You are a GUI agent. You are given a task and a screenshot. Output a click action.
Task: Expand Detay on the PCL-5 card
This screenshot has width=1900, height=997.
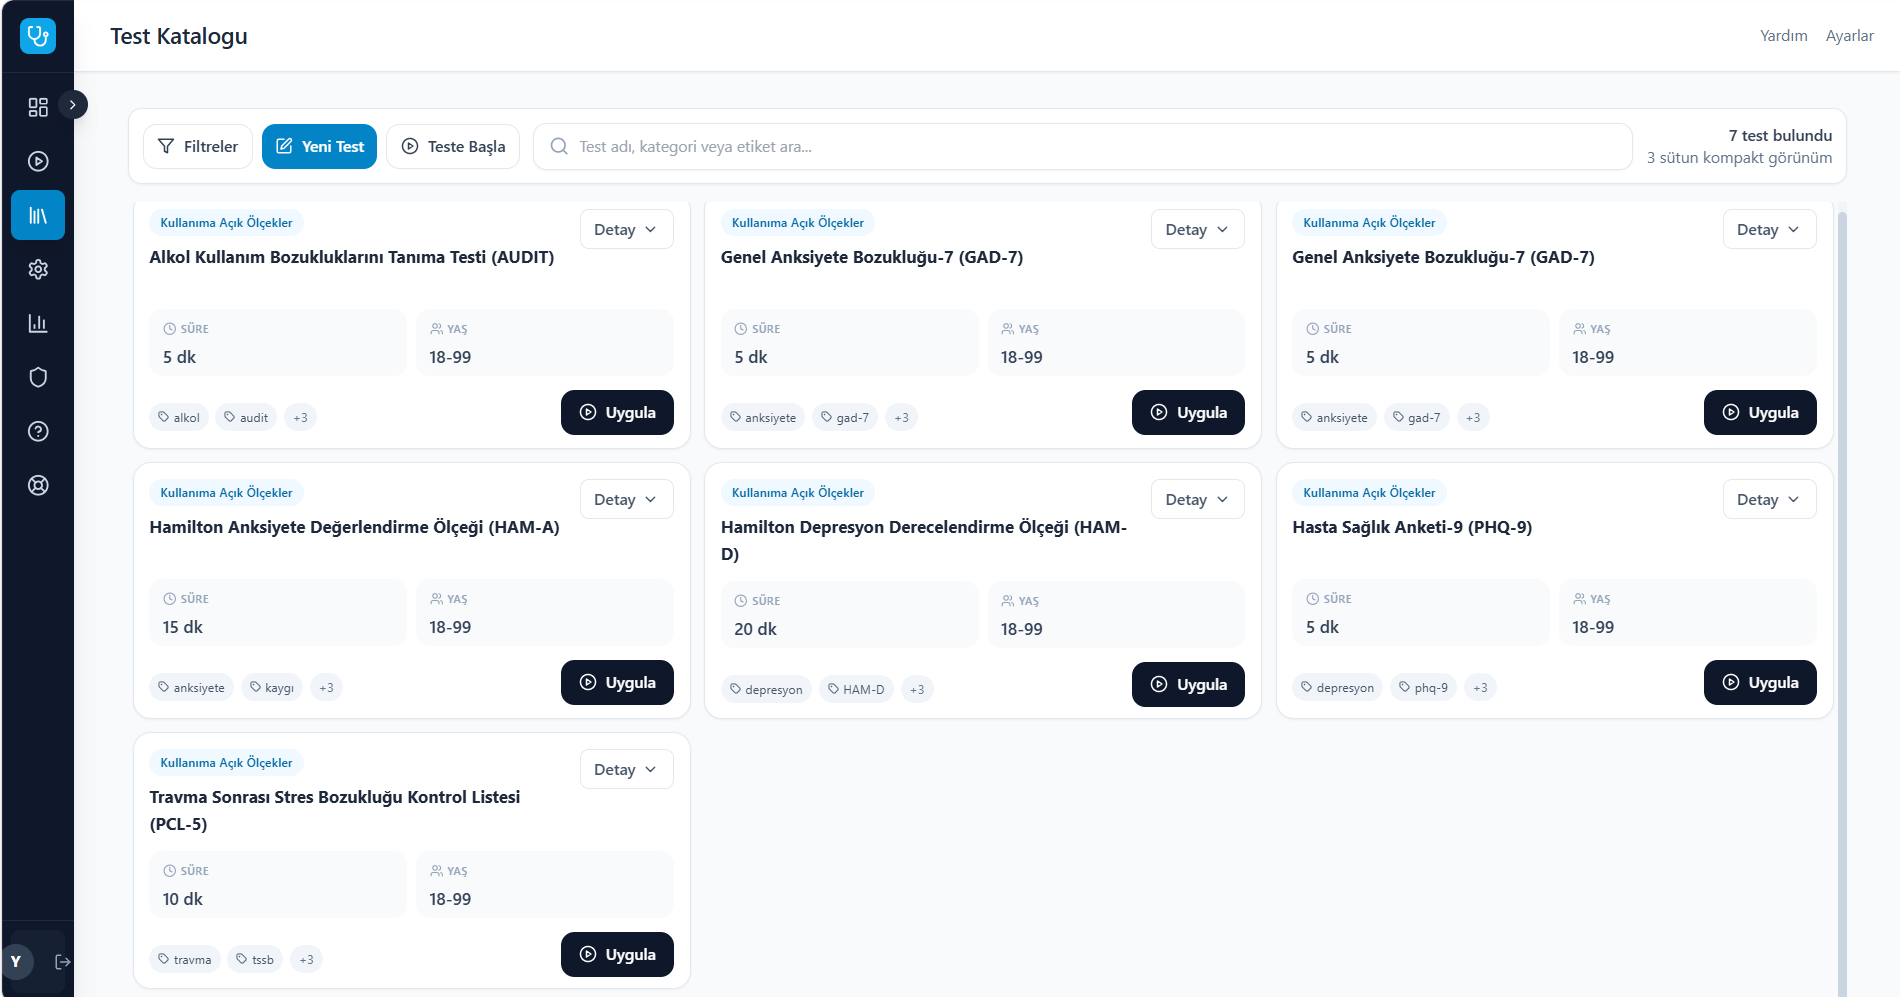click(626, 769)
